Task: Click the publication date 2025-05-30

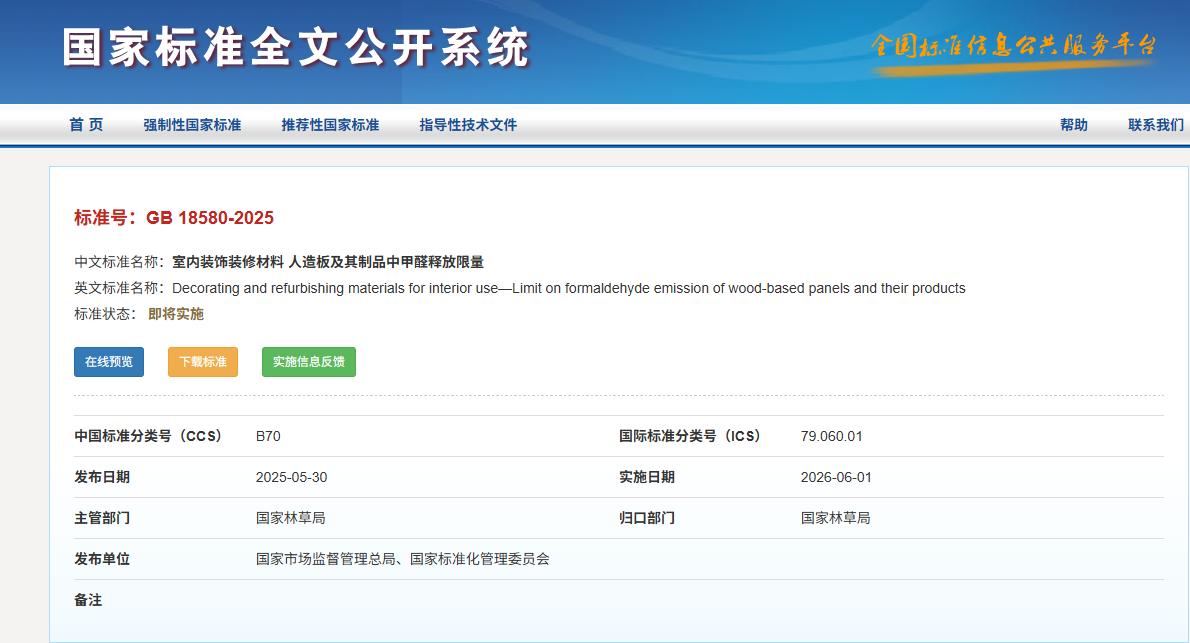Action: pyautogui.click(x=291, y=477)
